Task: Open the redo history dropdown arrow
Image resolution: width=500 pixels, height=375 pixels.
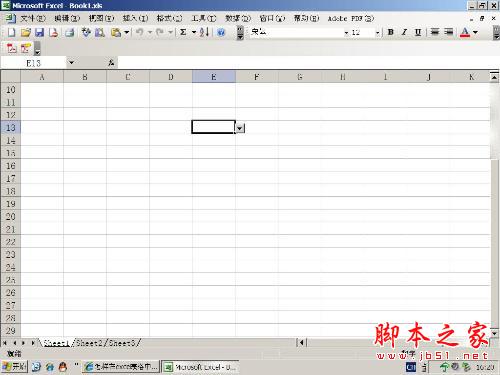Action: coord(170,32)
